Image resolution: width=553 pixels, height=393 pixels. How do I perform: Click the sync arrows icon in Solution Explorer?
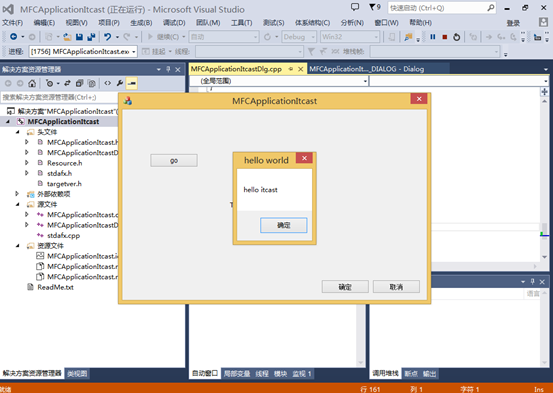tap(67, 83)
